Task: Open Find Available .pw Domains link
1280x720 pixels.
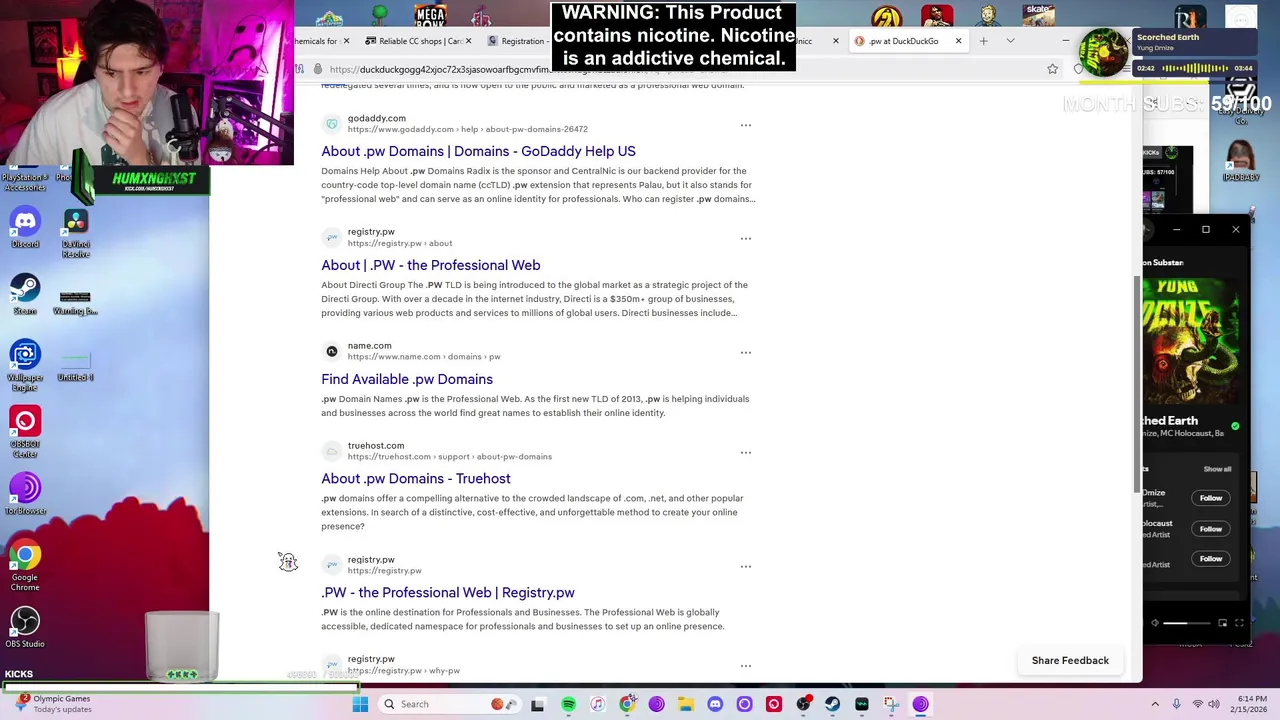Action: pos(407,379)
